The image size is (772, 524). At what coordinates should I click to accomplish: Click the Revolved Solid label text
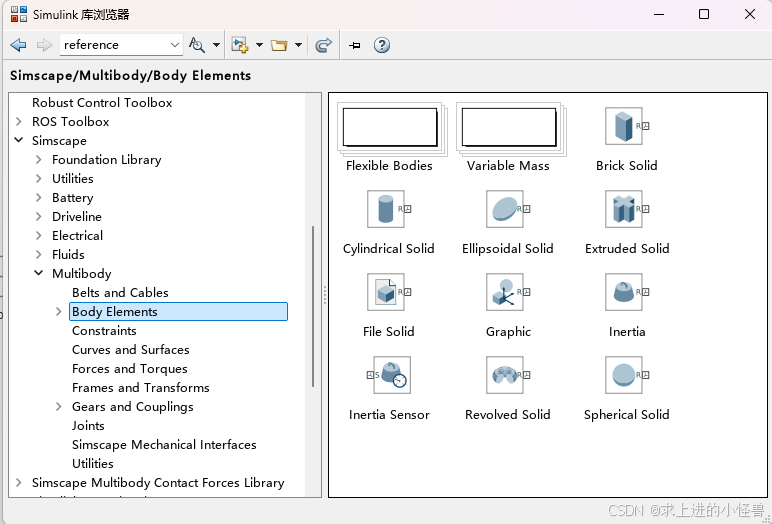pos(508,415)
